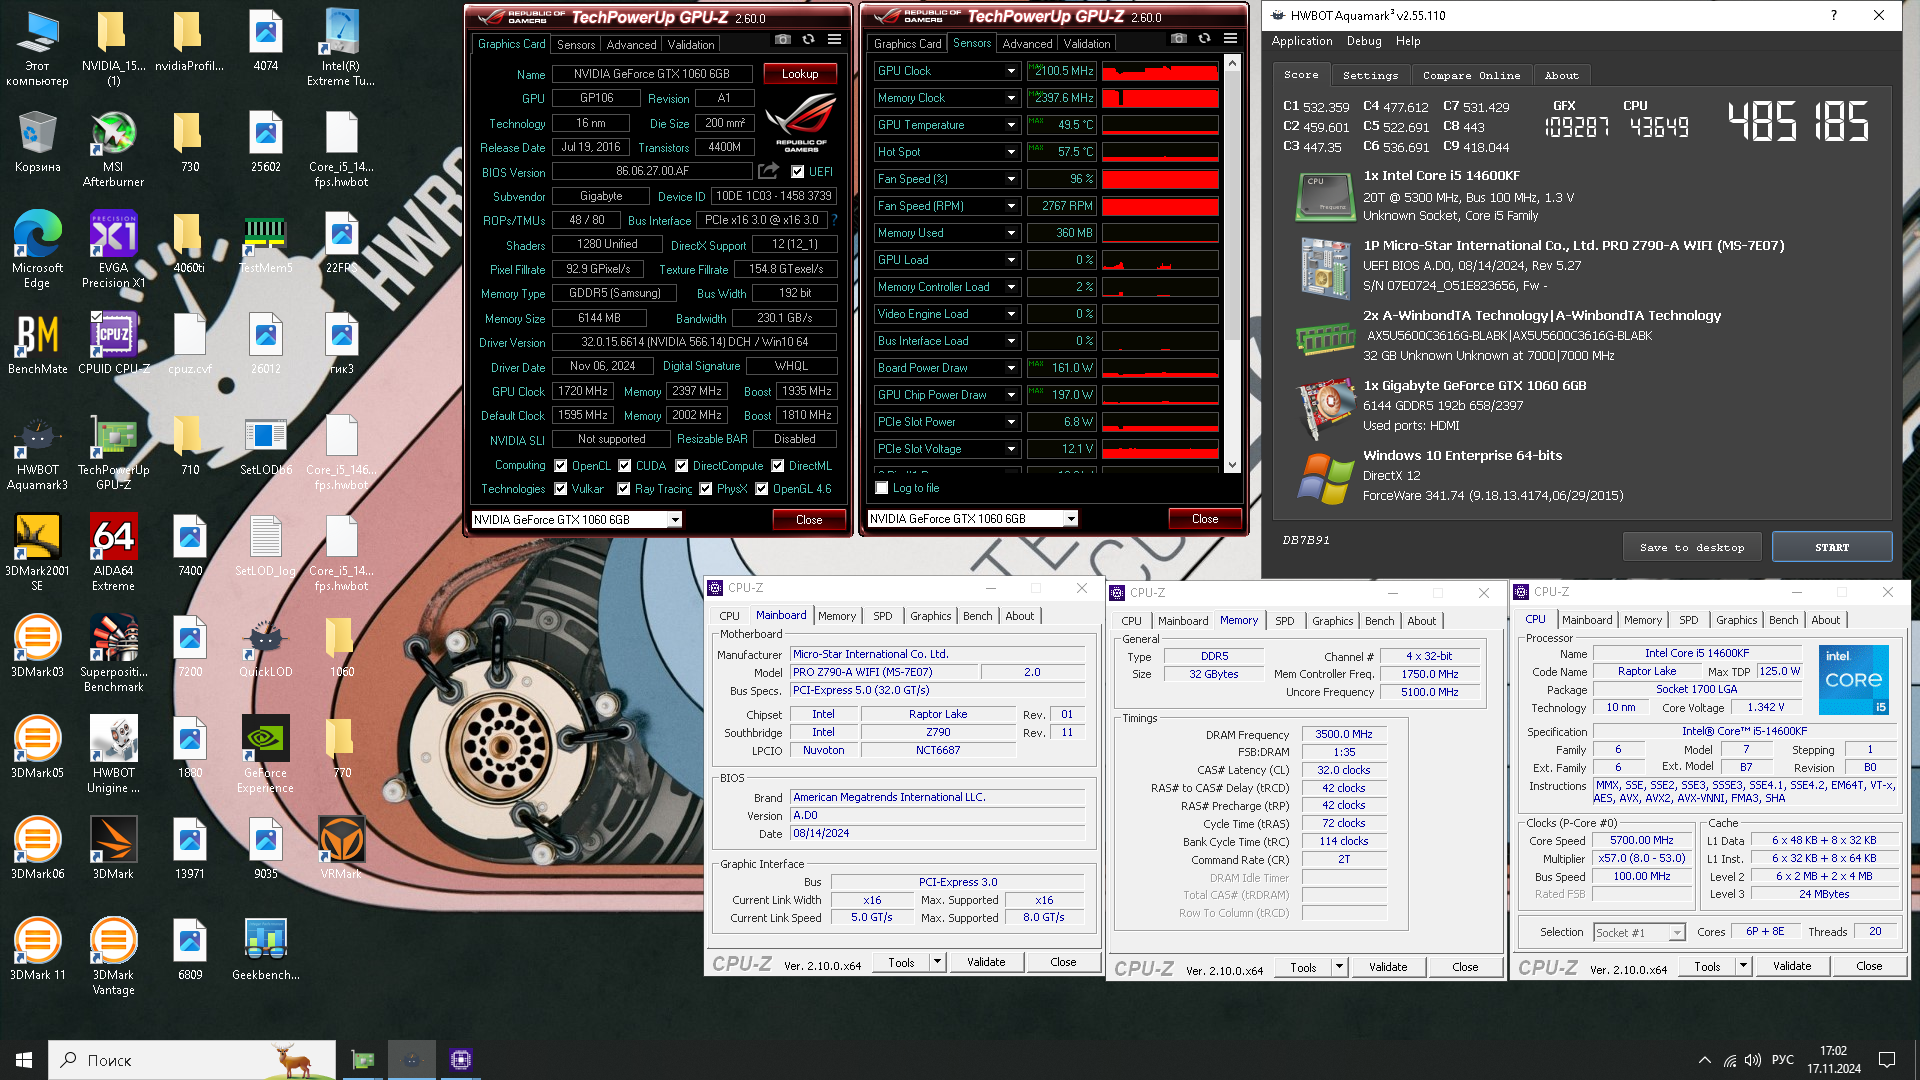Open Superposition Benchmark desktop icon
Viewport: 1920px width, 1080px height.
pos(113,654)
